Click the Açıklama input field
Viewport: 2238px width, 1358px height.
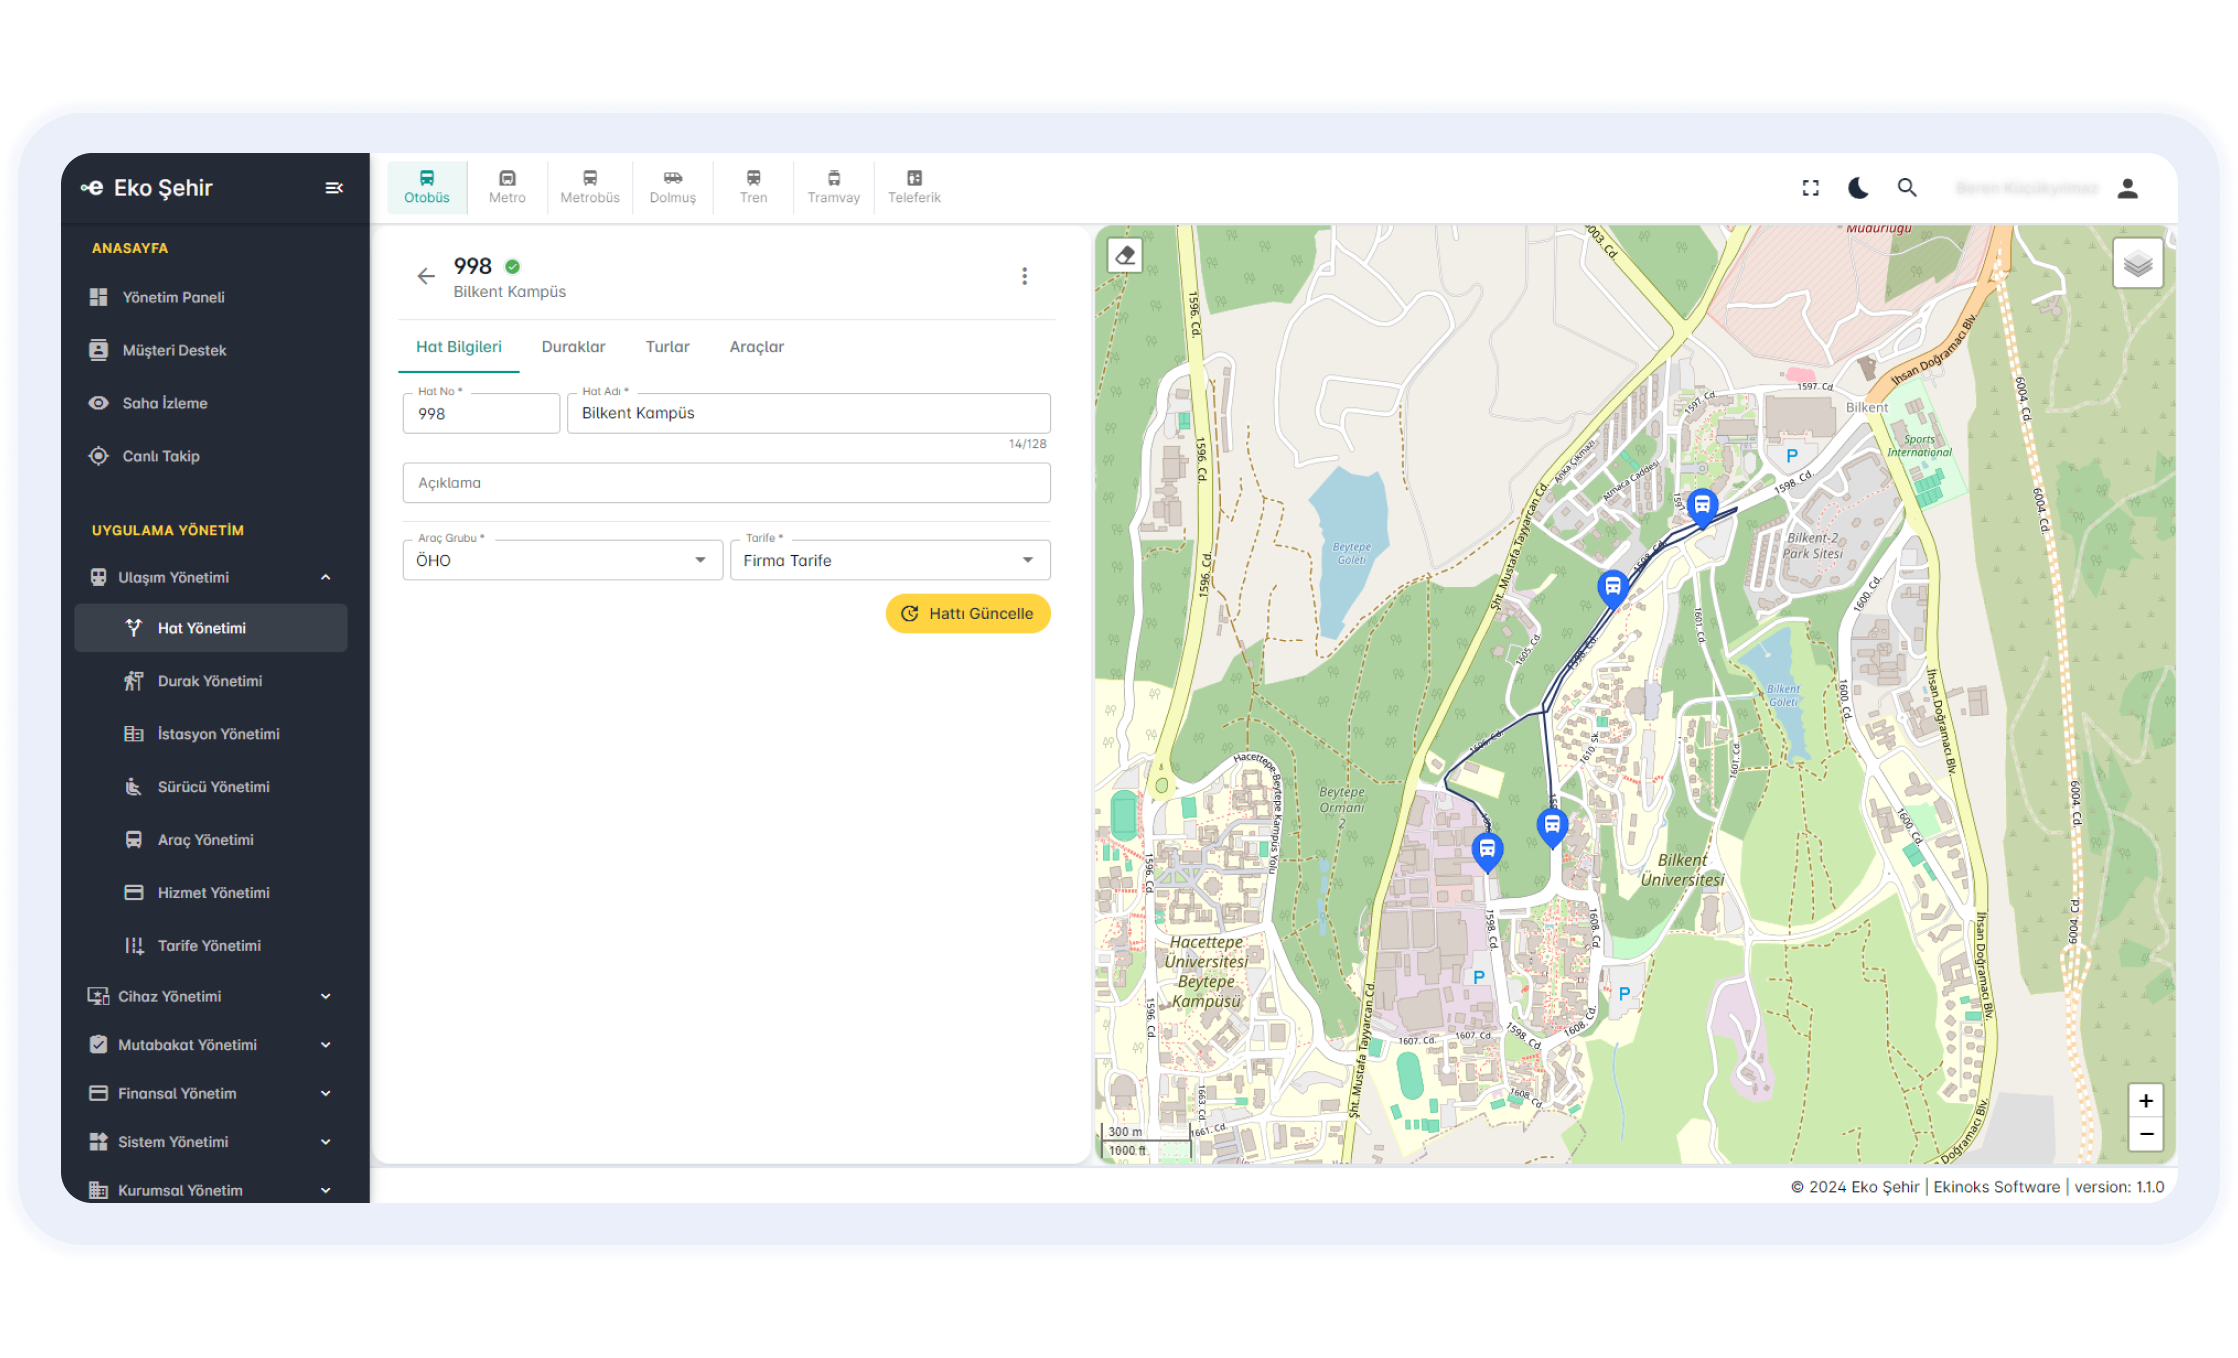pyautogui.click(x=726, y=483)
